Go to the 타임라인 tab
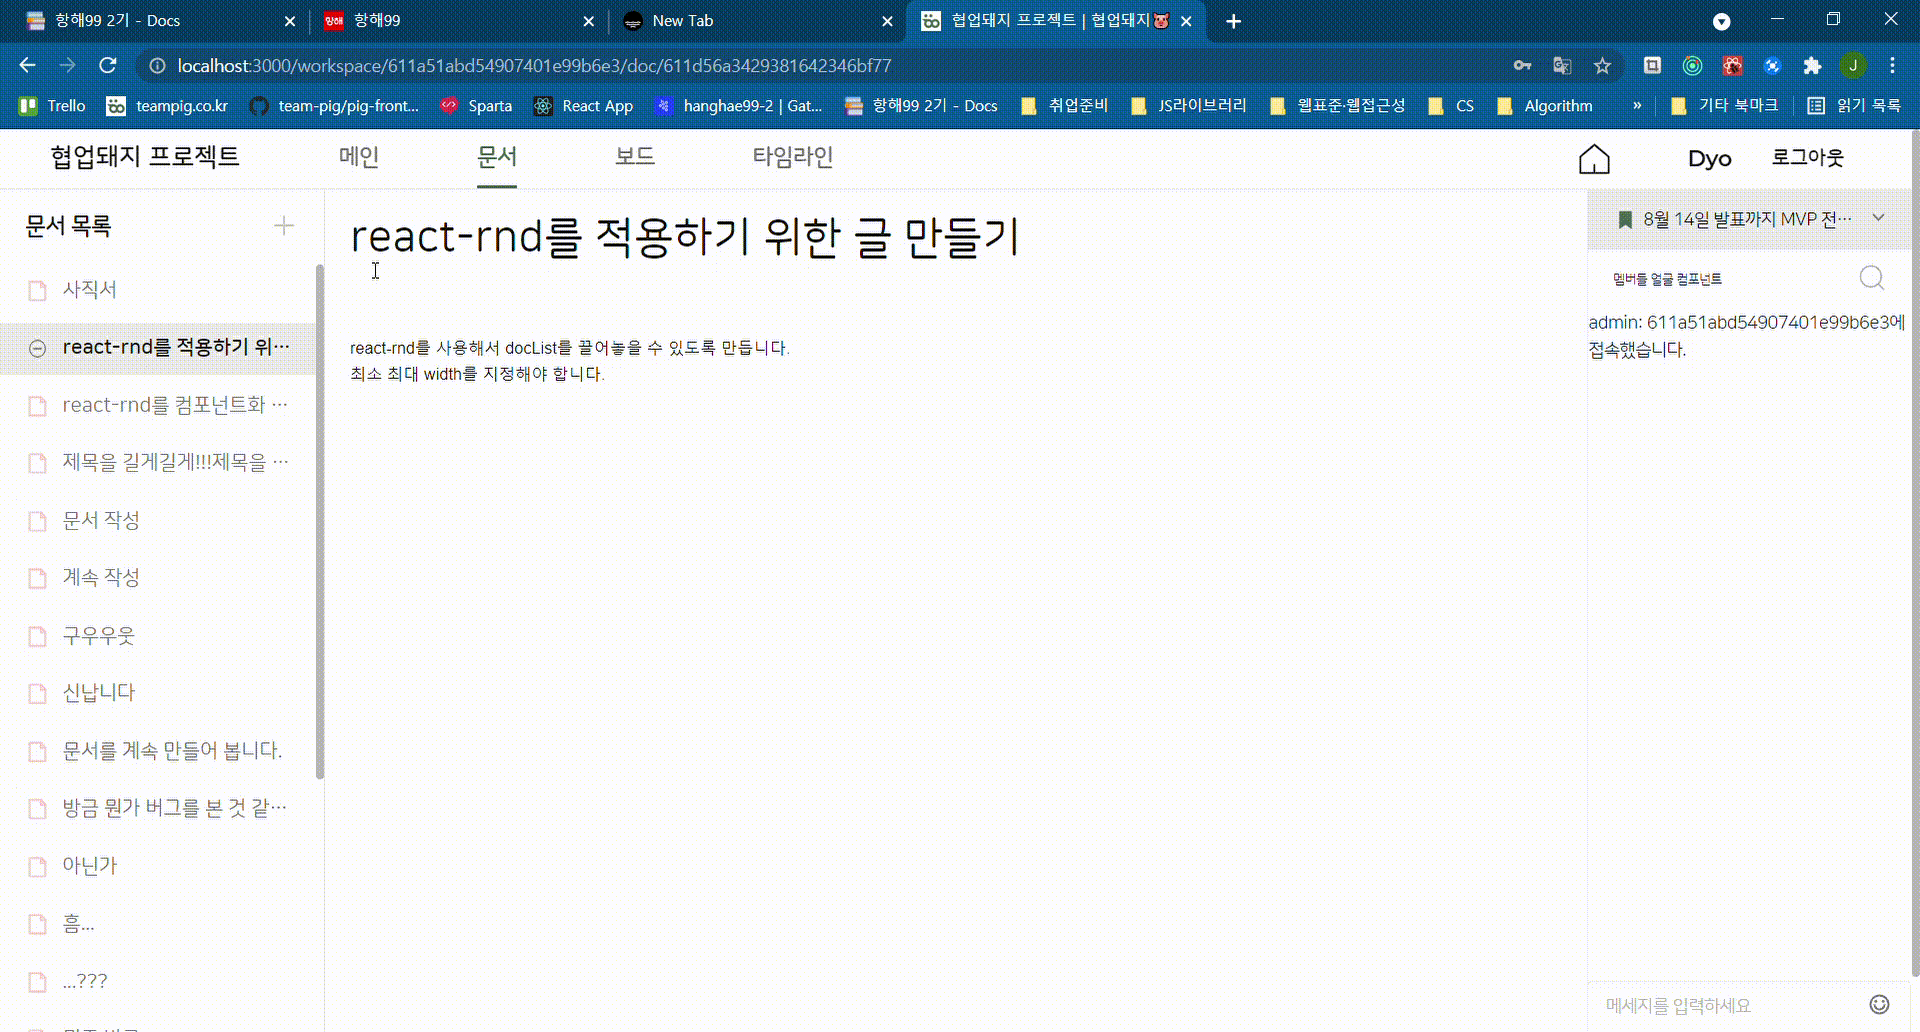Viewport: 1920px width, 1032px height. (793, 157)
